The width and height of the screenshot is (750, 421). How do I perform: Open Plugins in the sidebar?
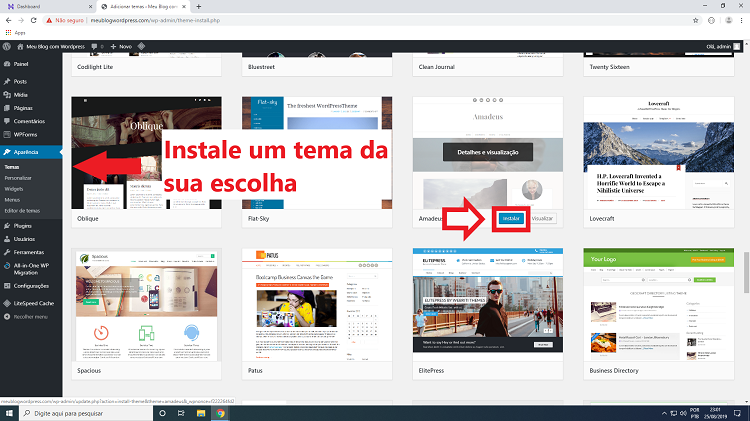(x=22, y=226)
